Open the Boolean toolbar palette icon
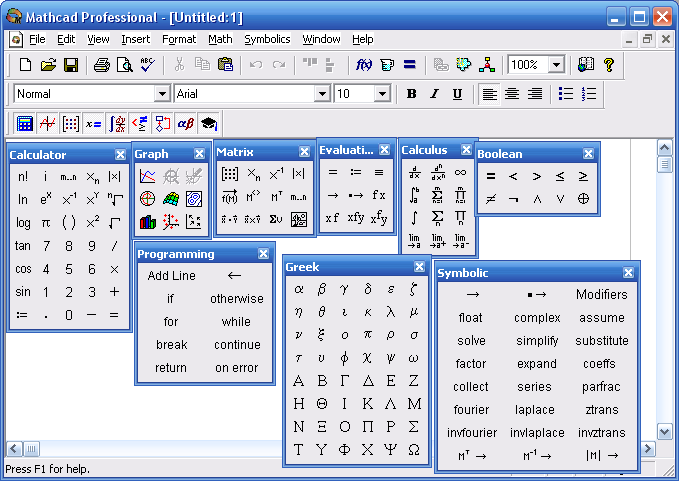 140,124
